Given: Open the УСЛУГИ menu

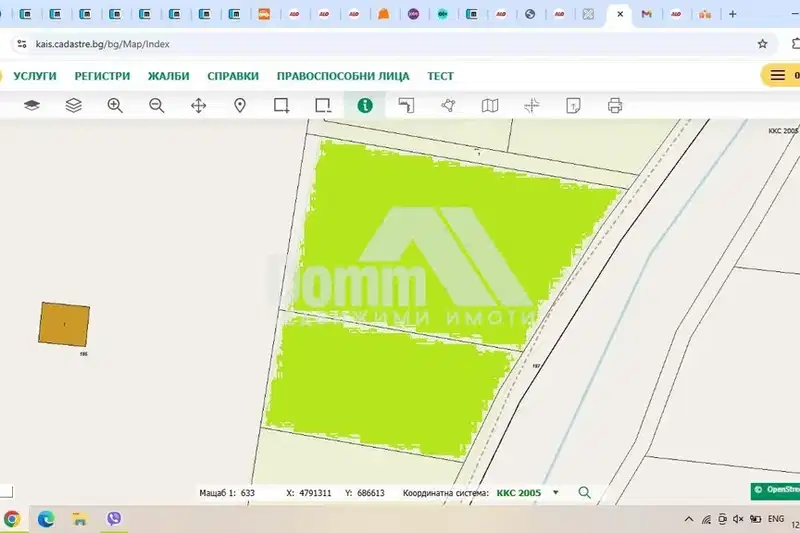Looking at the screenshot, I should pos(35,76).
